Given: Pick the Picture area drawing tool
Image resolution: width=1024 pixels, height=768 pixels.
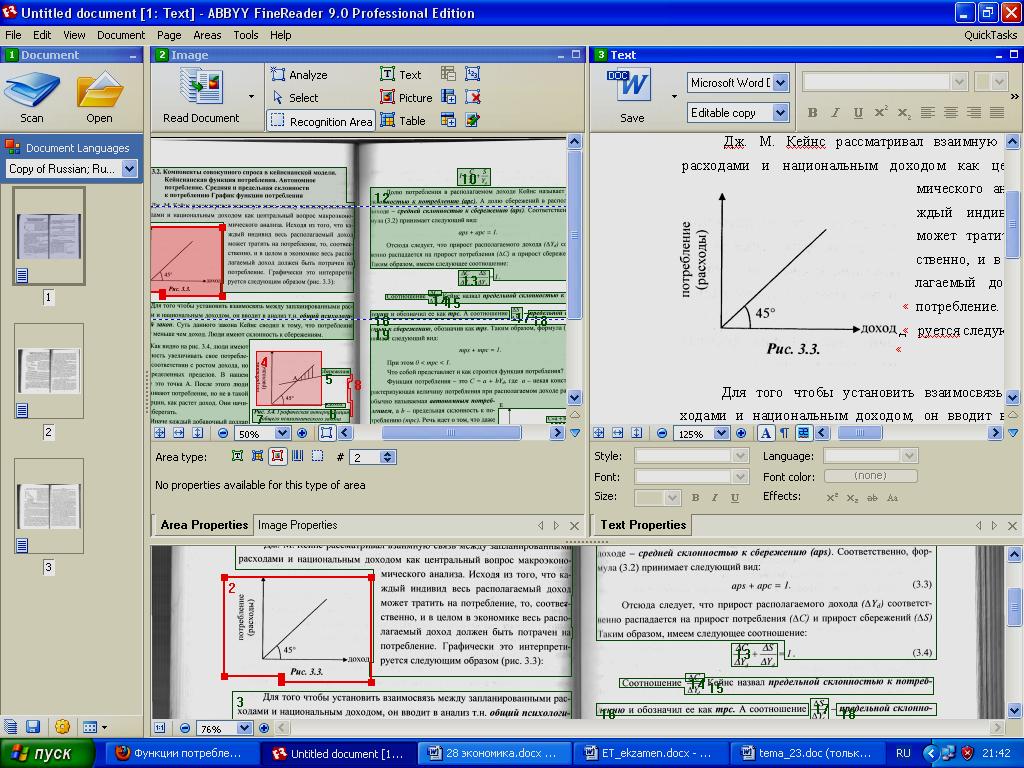Looking at the screenshot, I should (x=406, y=97).
